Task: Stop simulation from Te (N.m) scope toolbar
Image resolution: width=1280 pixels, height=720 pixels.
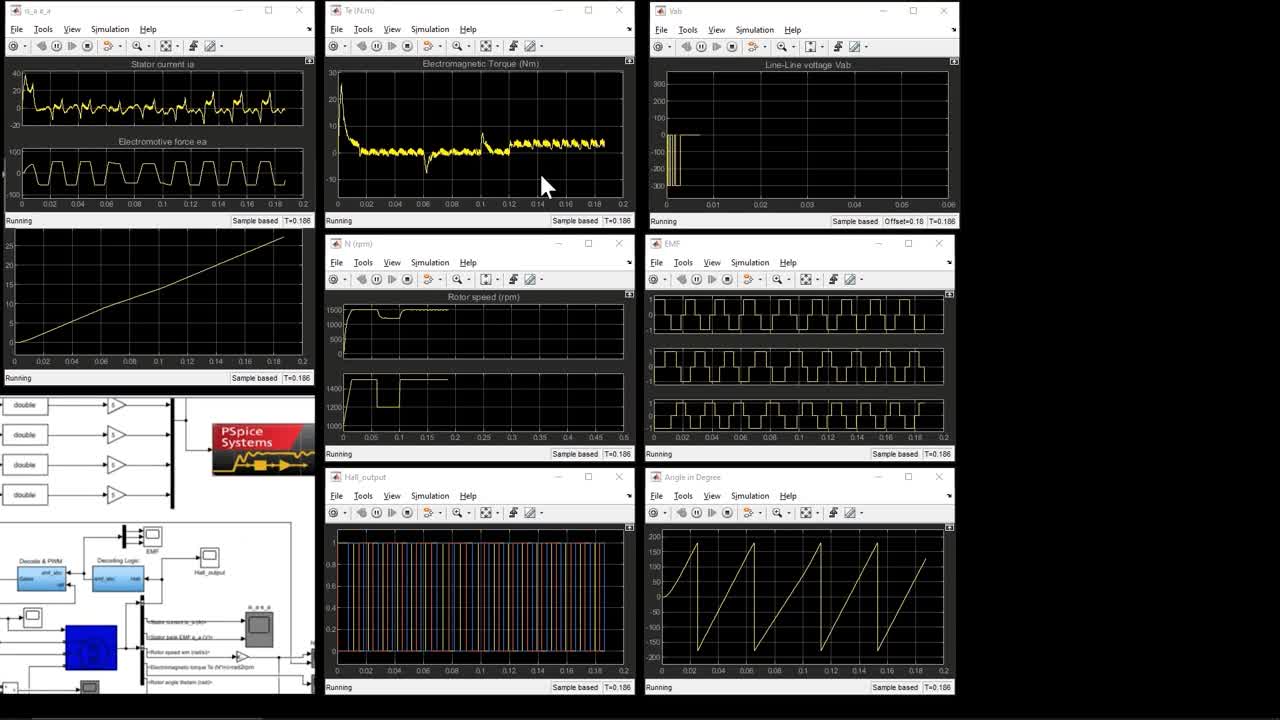Action: 407,46
